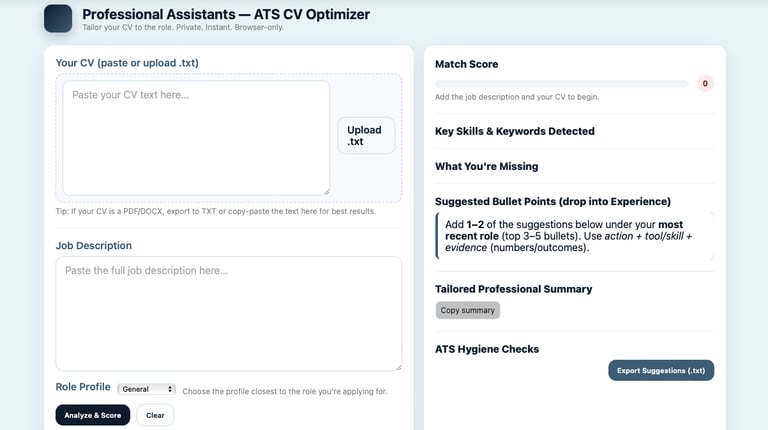Click the CV text area resize handle

click(x=325, y=190)
